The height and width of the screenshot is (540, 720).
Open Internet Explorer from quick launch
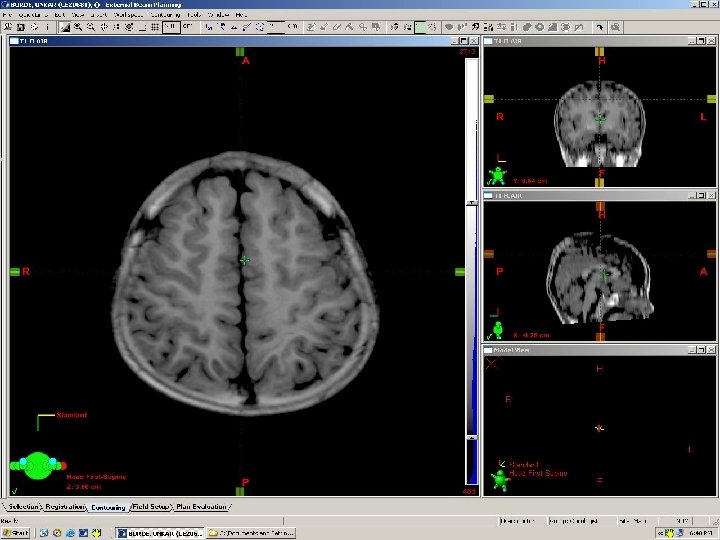tap(70, 533)
